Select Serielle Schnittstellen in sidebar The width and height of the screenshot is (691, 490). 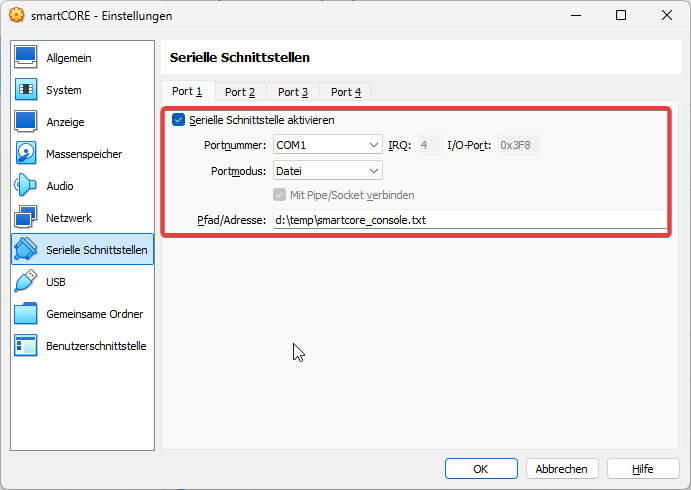click(x=82, y=249)
